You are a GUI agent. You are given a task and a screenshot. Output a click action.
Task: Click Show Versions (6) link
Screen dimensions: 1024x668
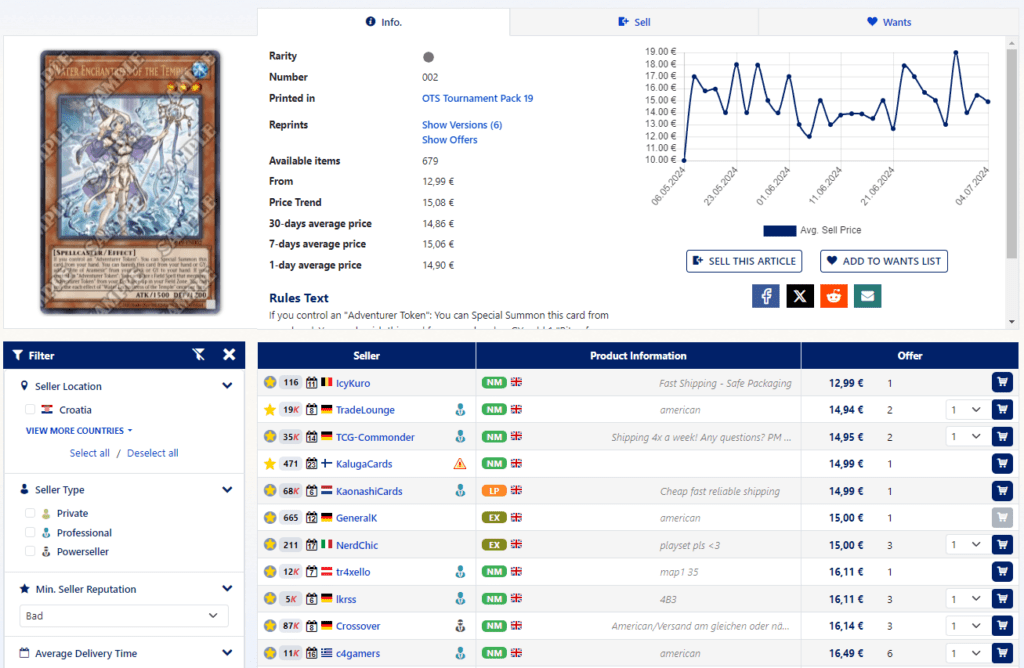(462, 125)
